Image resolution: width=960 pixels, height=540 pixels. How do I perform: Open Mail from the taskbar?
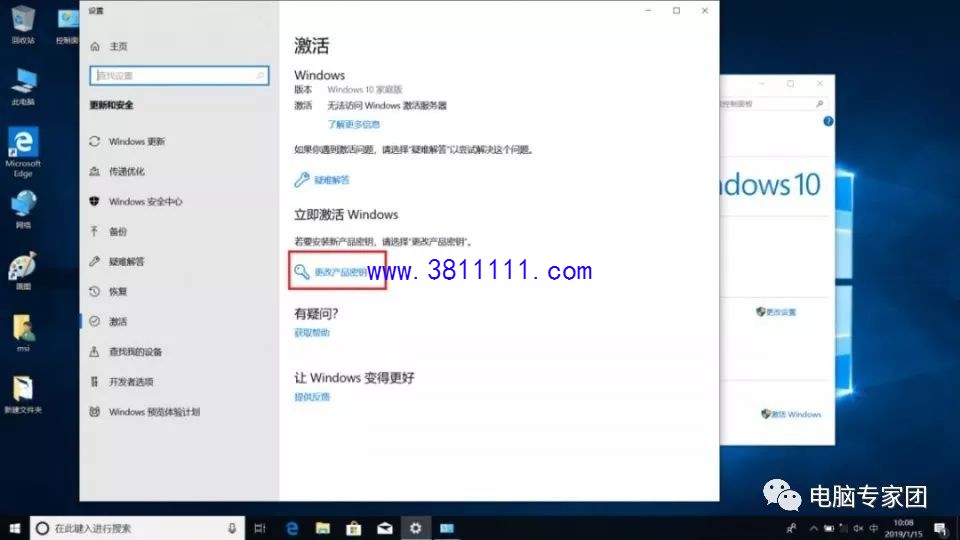point(384,528)
